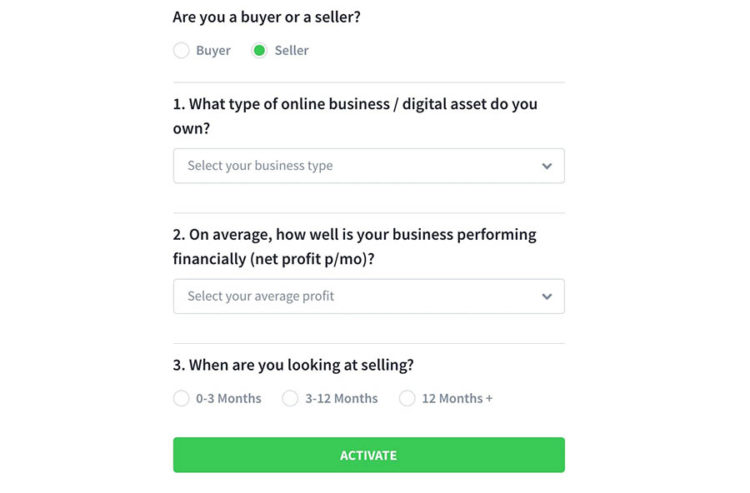Click the question 1 business type heading
750x493 pixels.
tap(355, 116)
